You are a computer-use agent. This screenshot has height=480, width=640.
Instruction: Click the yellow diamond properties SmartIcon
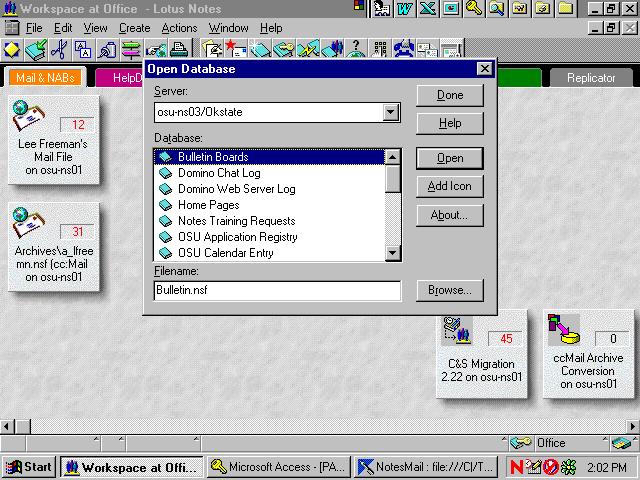tap(12, 50)
